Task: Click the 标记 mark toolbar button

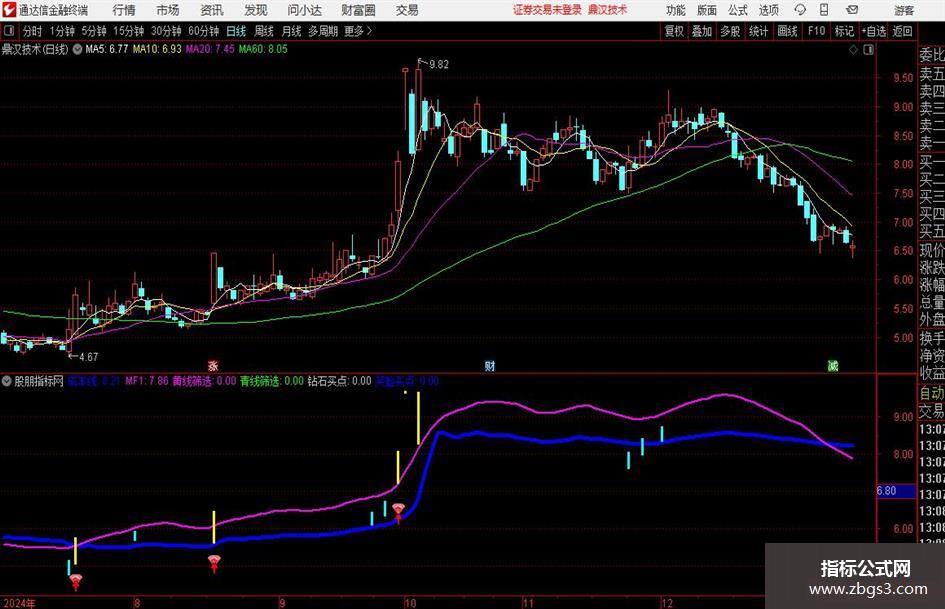Action: click(x=844, y=31)
